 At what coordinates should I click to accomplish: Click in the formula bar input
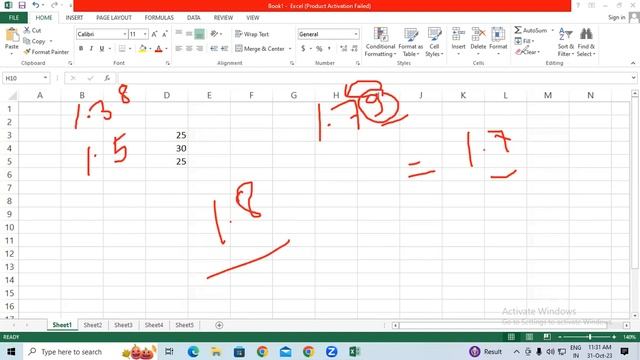pyautogui.click(x=373, y=78)
